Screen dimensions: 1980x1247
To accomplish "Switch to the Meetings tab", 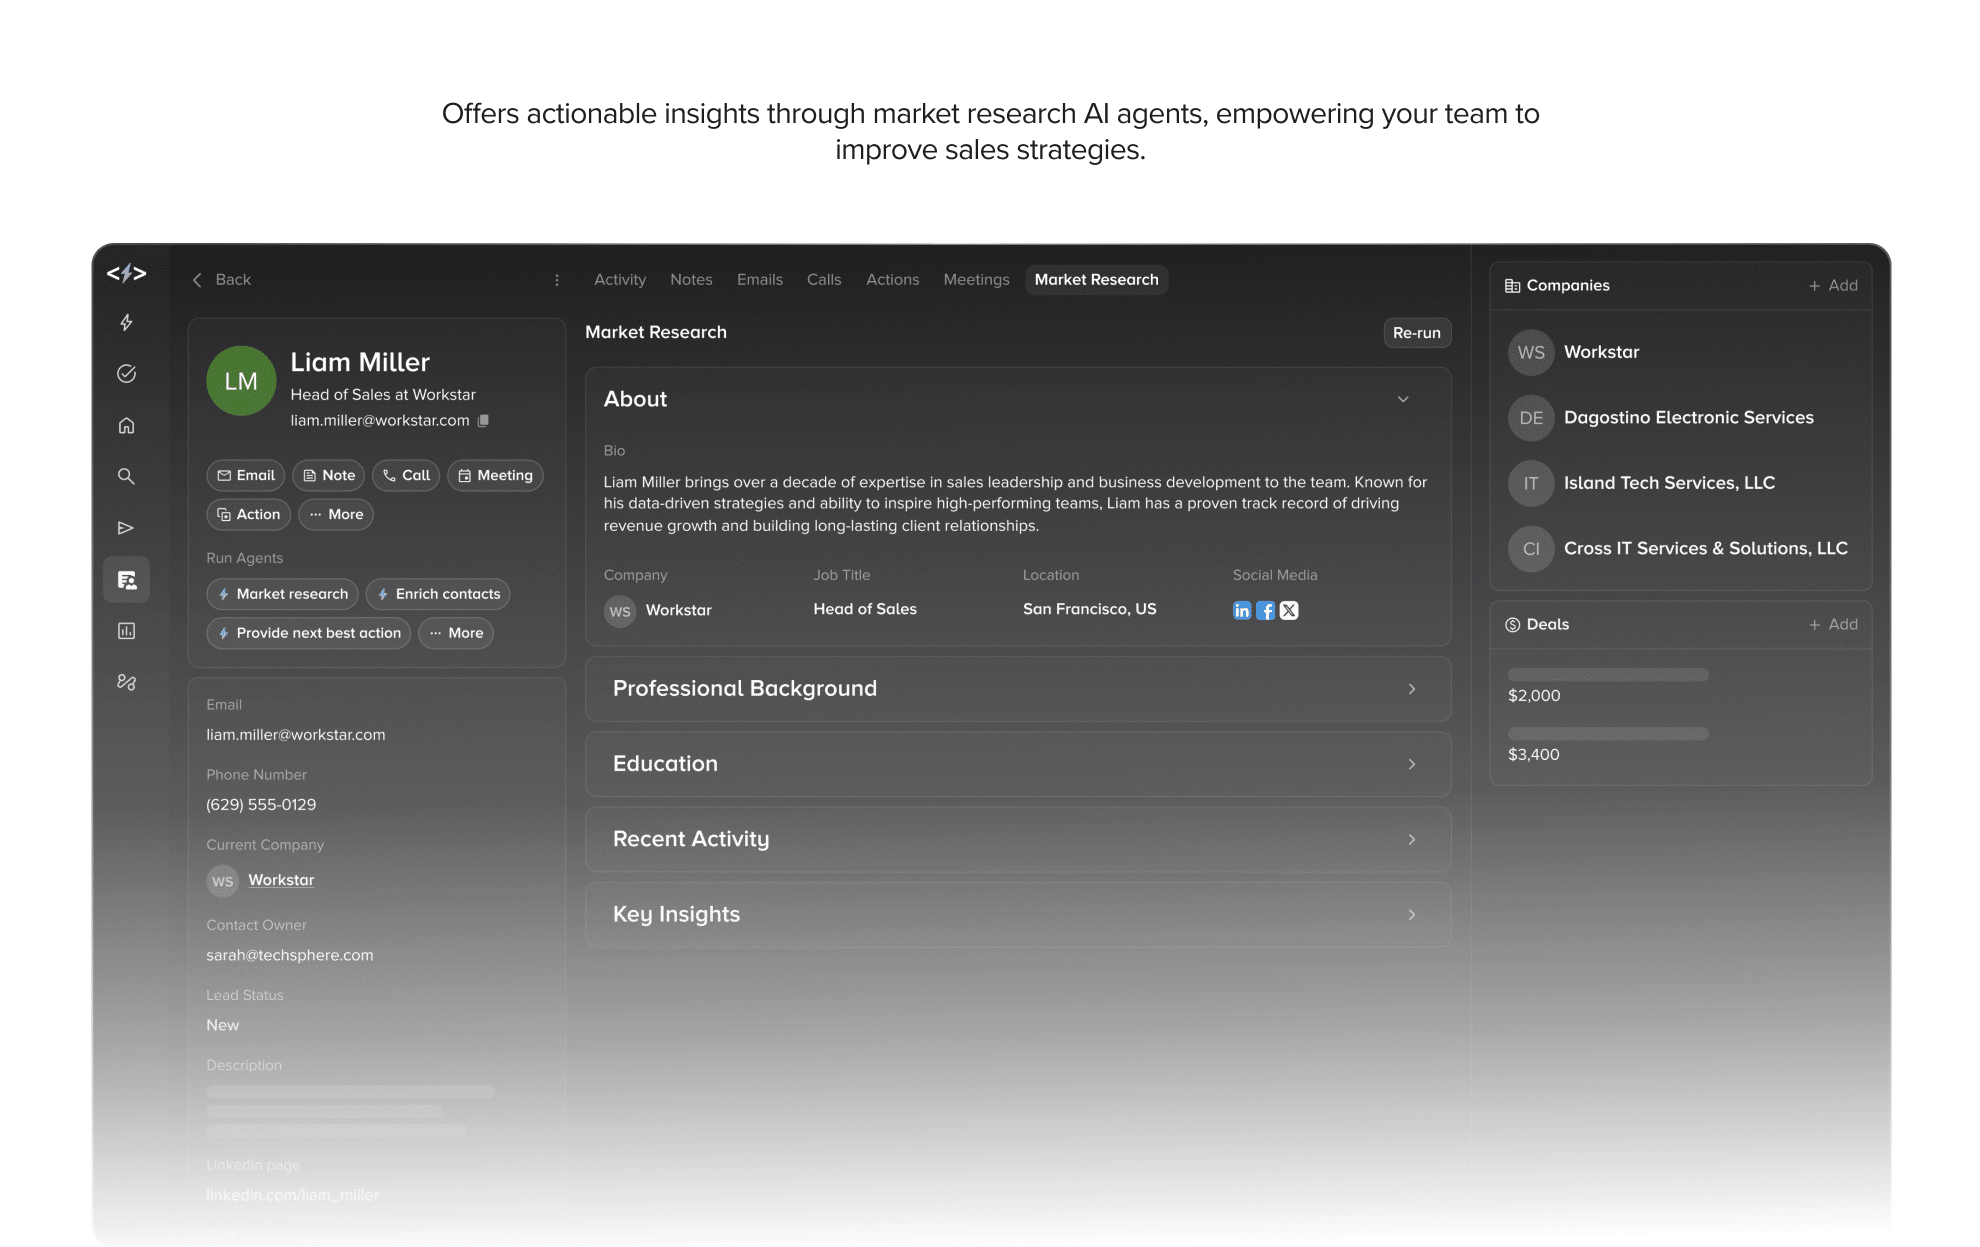I will pyautogui.click(x=976, y=280).
